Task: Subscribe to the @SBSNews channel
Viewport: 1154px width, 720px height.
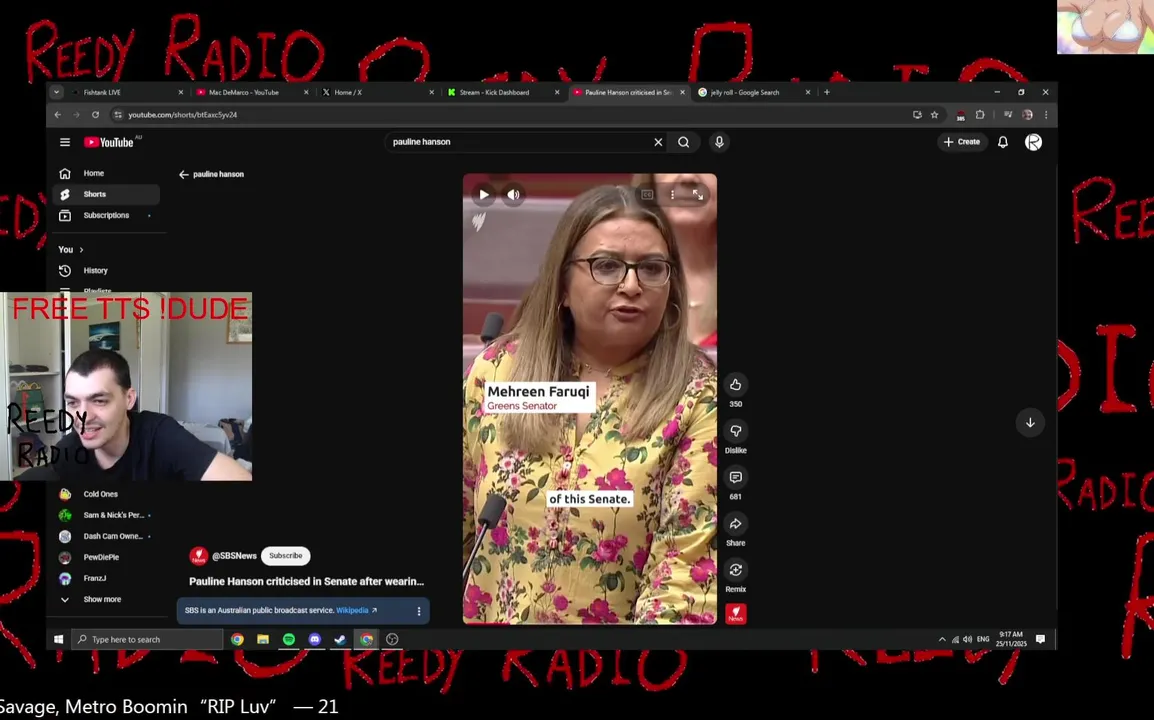Action: [x=286, y=556]
